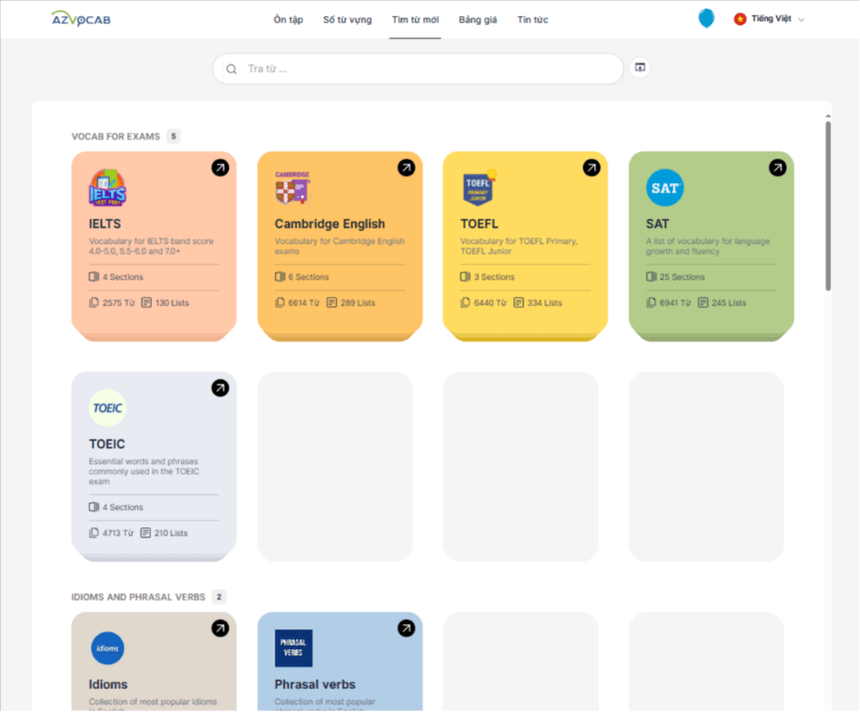Open the Cambridge English title
Screen dimensions: 860x712
(330, 224)
